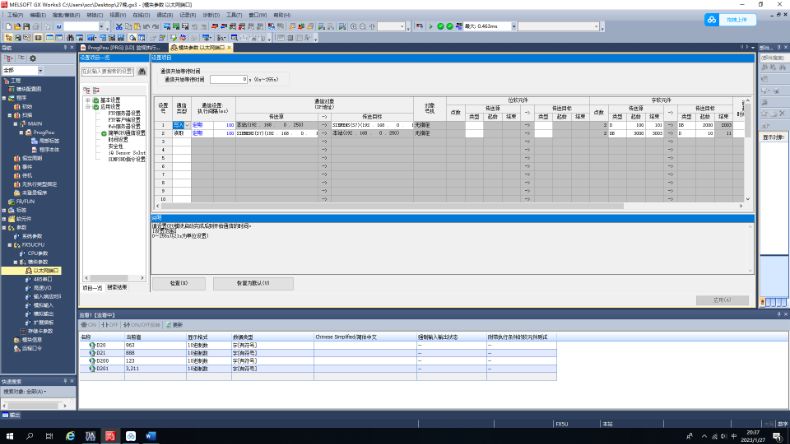
Task: Click the 输出 panel tab at bottom left
Action: tap(11, 415)
